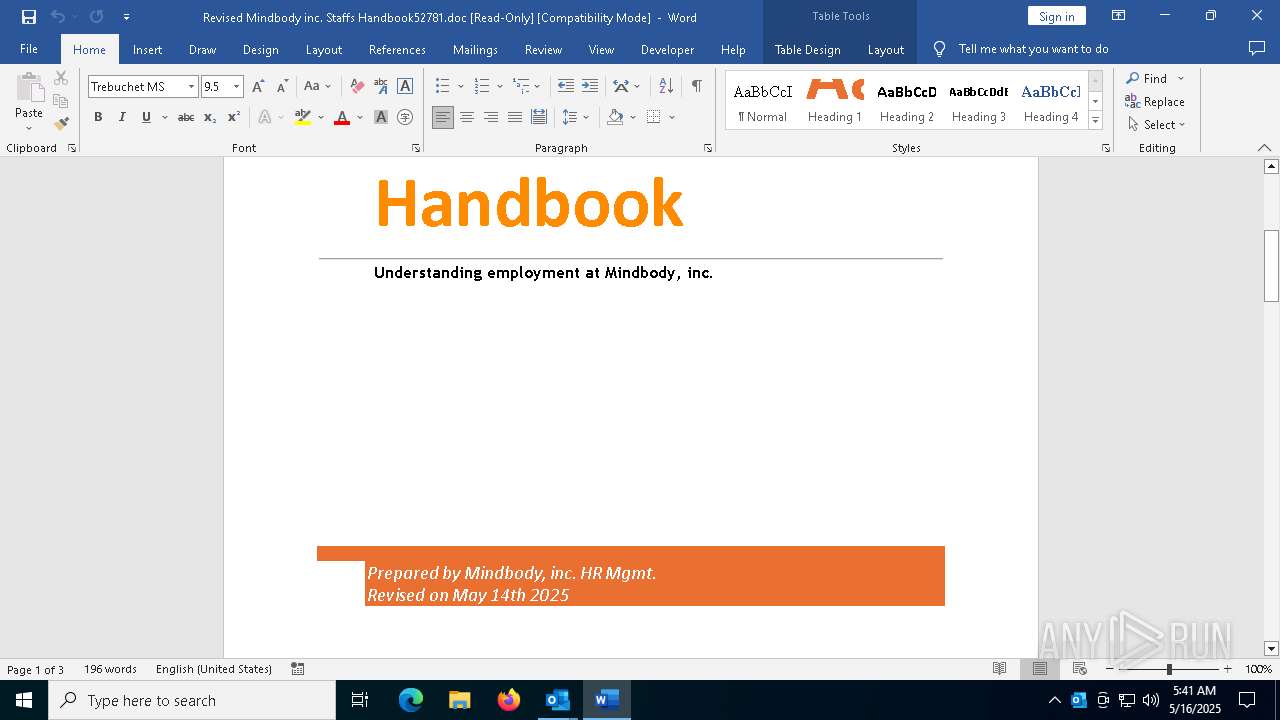Image resolution: width=1280 pixels, height=720 pixels.
Task: Click the Phonetic Guide icon
Action: tap(381, 87)
